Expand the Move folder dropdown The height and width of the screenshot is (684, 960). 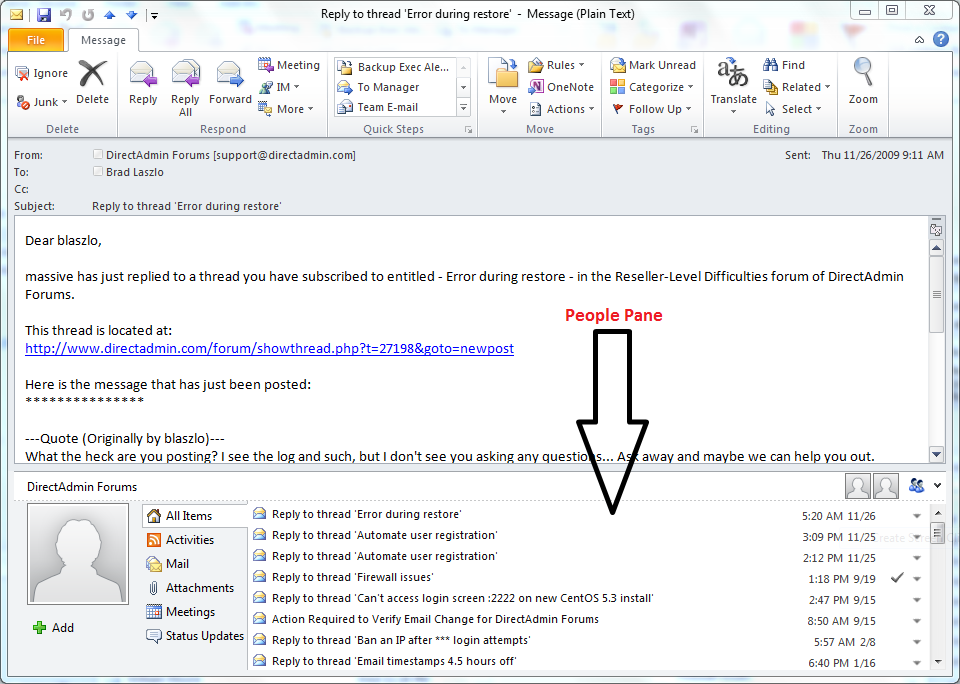tap(503, 111)
